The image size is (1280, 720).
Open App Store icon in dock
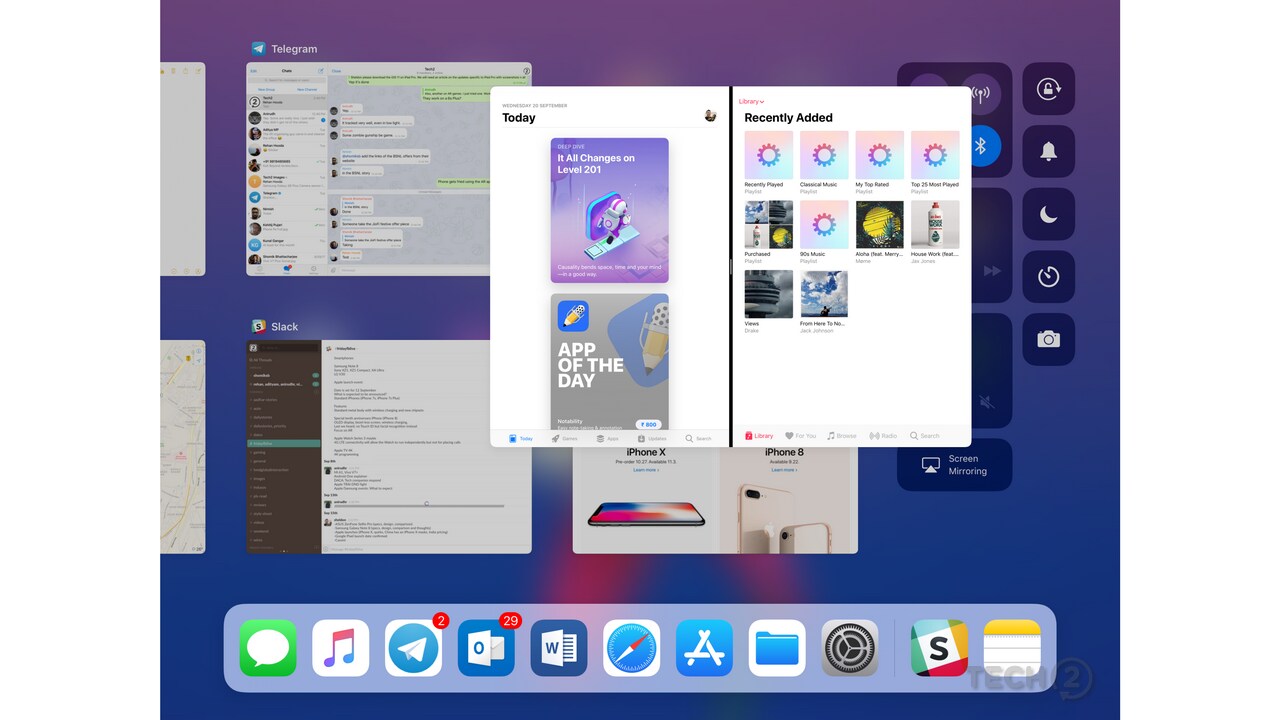[705, 648]
